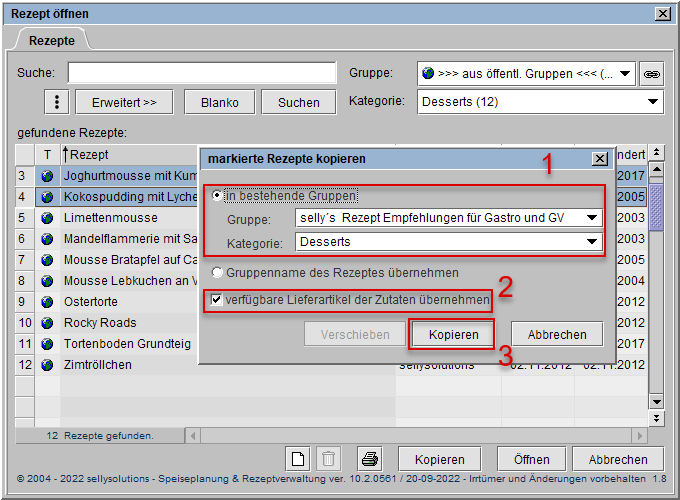Close the Rezept öffnen window
The image size is (680, 500).
[663, 14]
